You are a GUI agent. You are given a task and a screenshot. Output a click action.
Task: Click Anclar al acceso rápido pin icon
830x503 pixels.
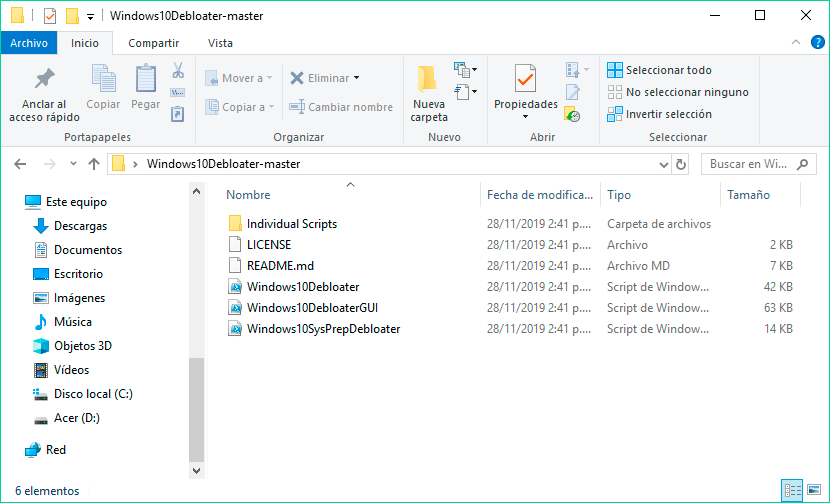[44, 79]
